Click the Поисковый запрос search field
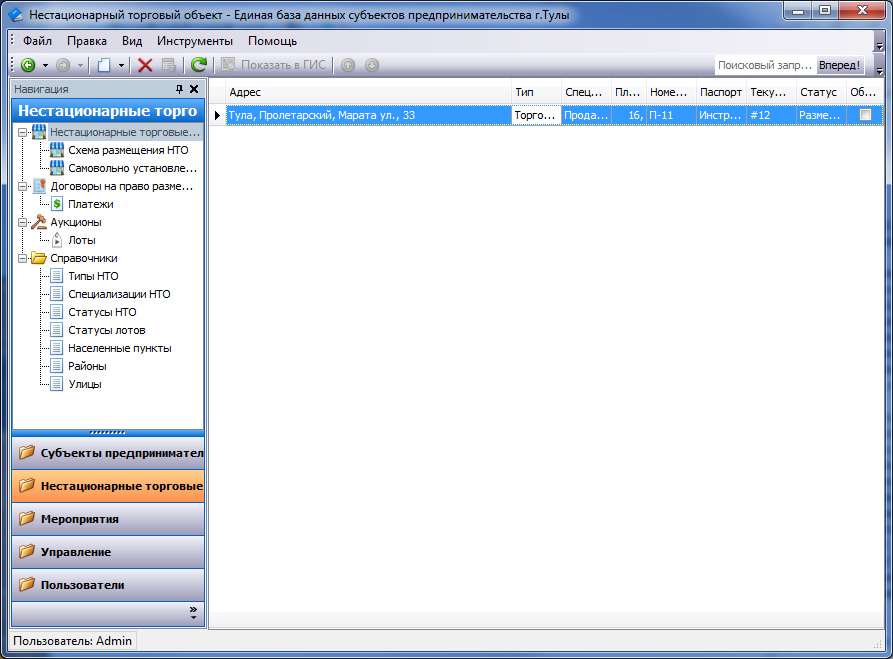893x659 pixels. tap(765, 66)
